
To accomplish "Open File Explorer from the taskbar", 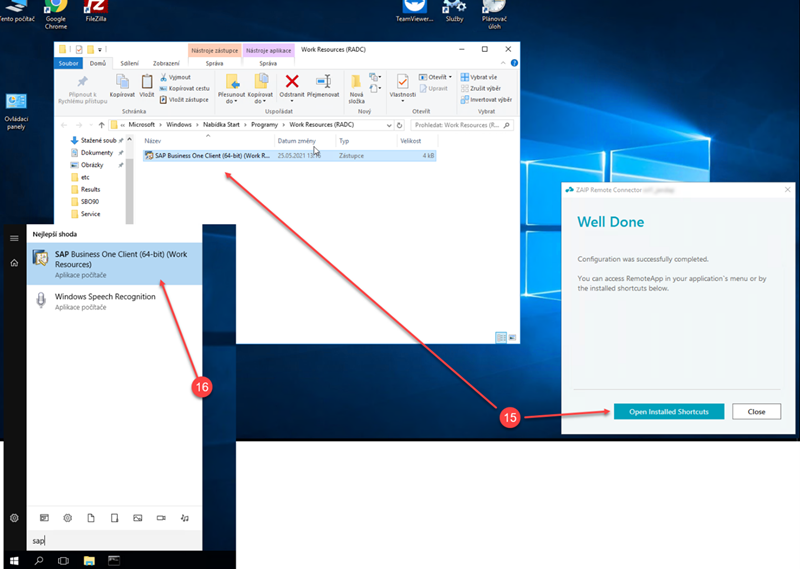I will pyautogui.click(x=89, y=560).
